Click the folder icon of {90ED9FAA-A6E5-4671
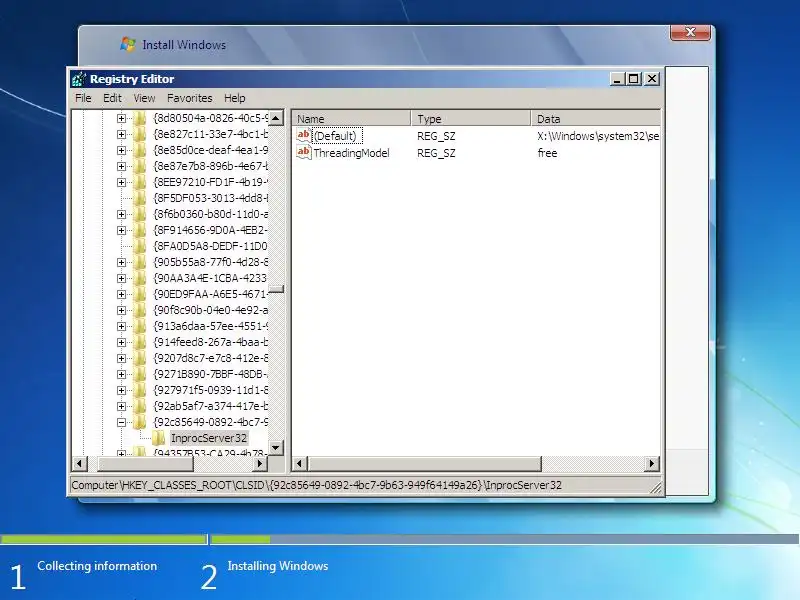The image size is (800, 600). [140, 294]
